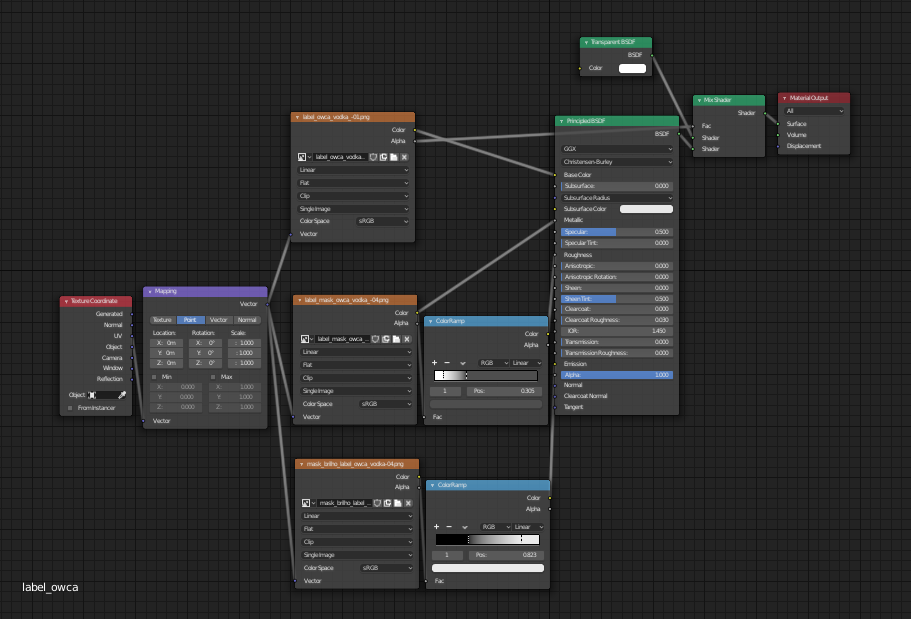The width and height of the screenshot is (911, 619).
Task: Open image file for mask_brilho_label node
Action: 398,502
